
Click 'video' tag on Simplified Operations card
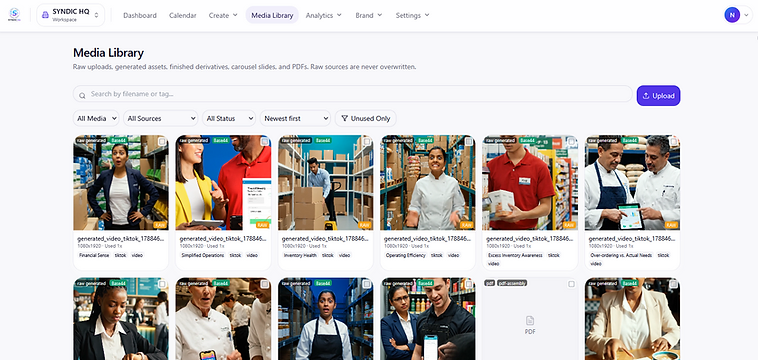click(x=252, y=255)
